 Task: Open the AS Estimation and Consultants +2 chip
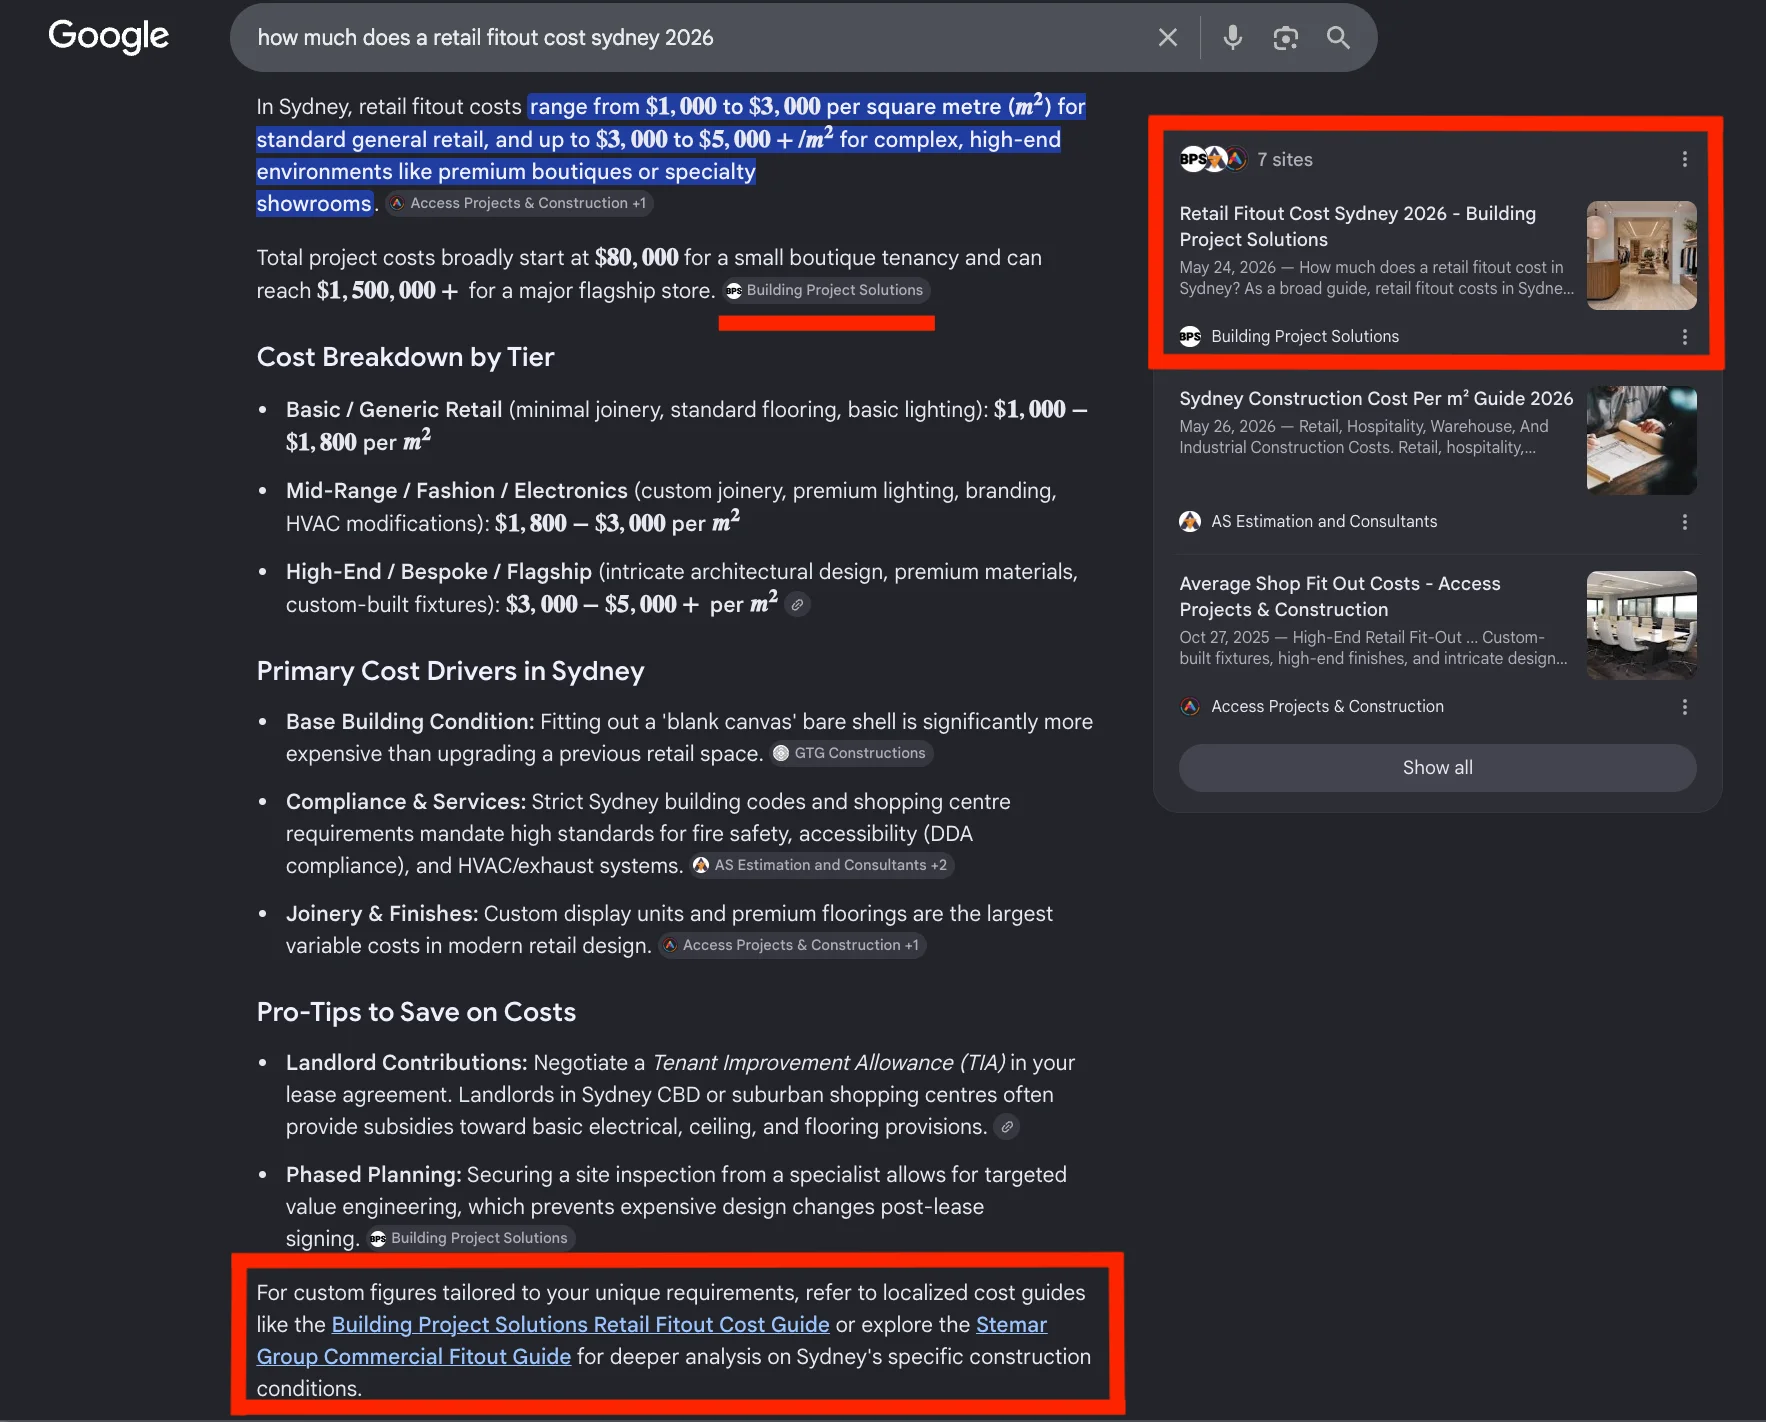click(822, 865)
